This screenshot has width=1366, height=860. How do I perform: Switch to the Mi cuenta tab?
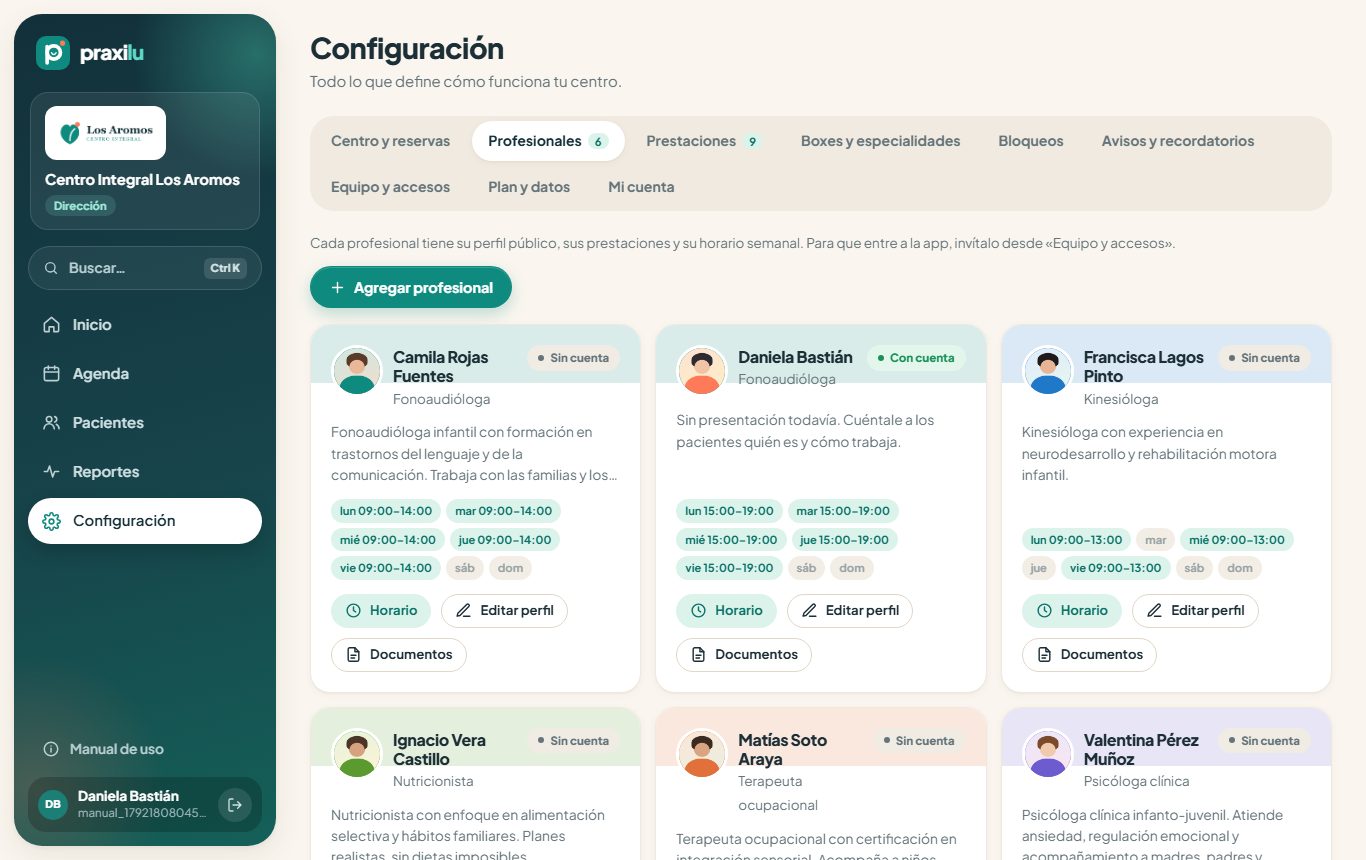641,187
